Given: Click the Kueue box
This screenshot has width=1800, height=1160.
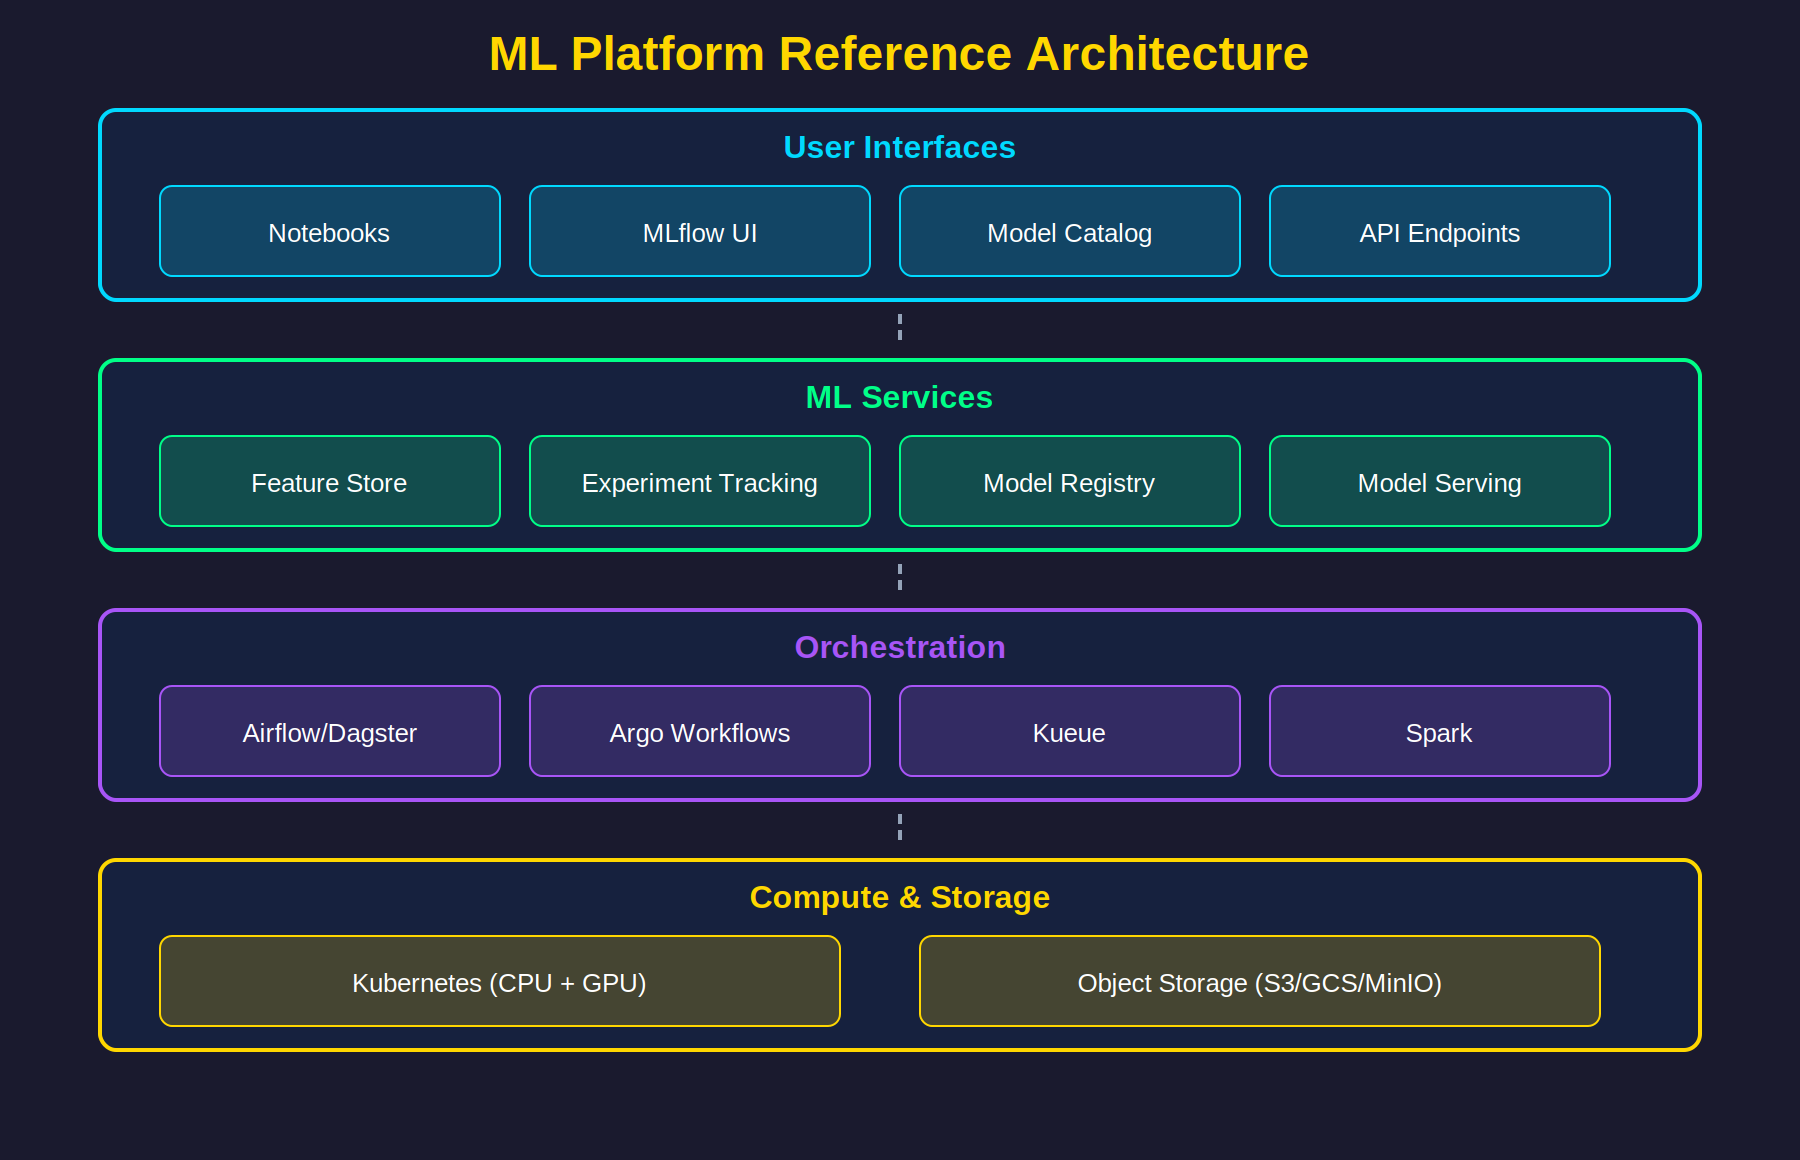Looking at the screenshot, I should click(x=1069, y=731).
